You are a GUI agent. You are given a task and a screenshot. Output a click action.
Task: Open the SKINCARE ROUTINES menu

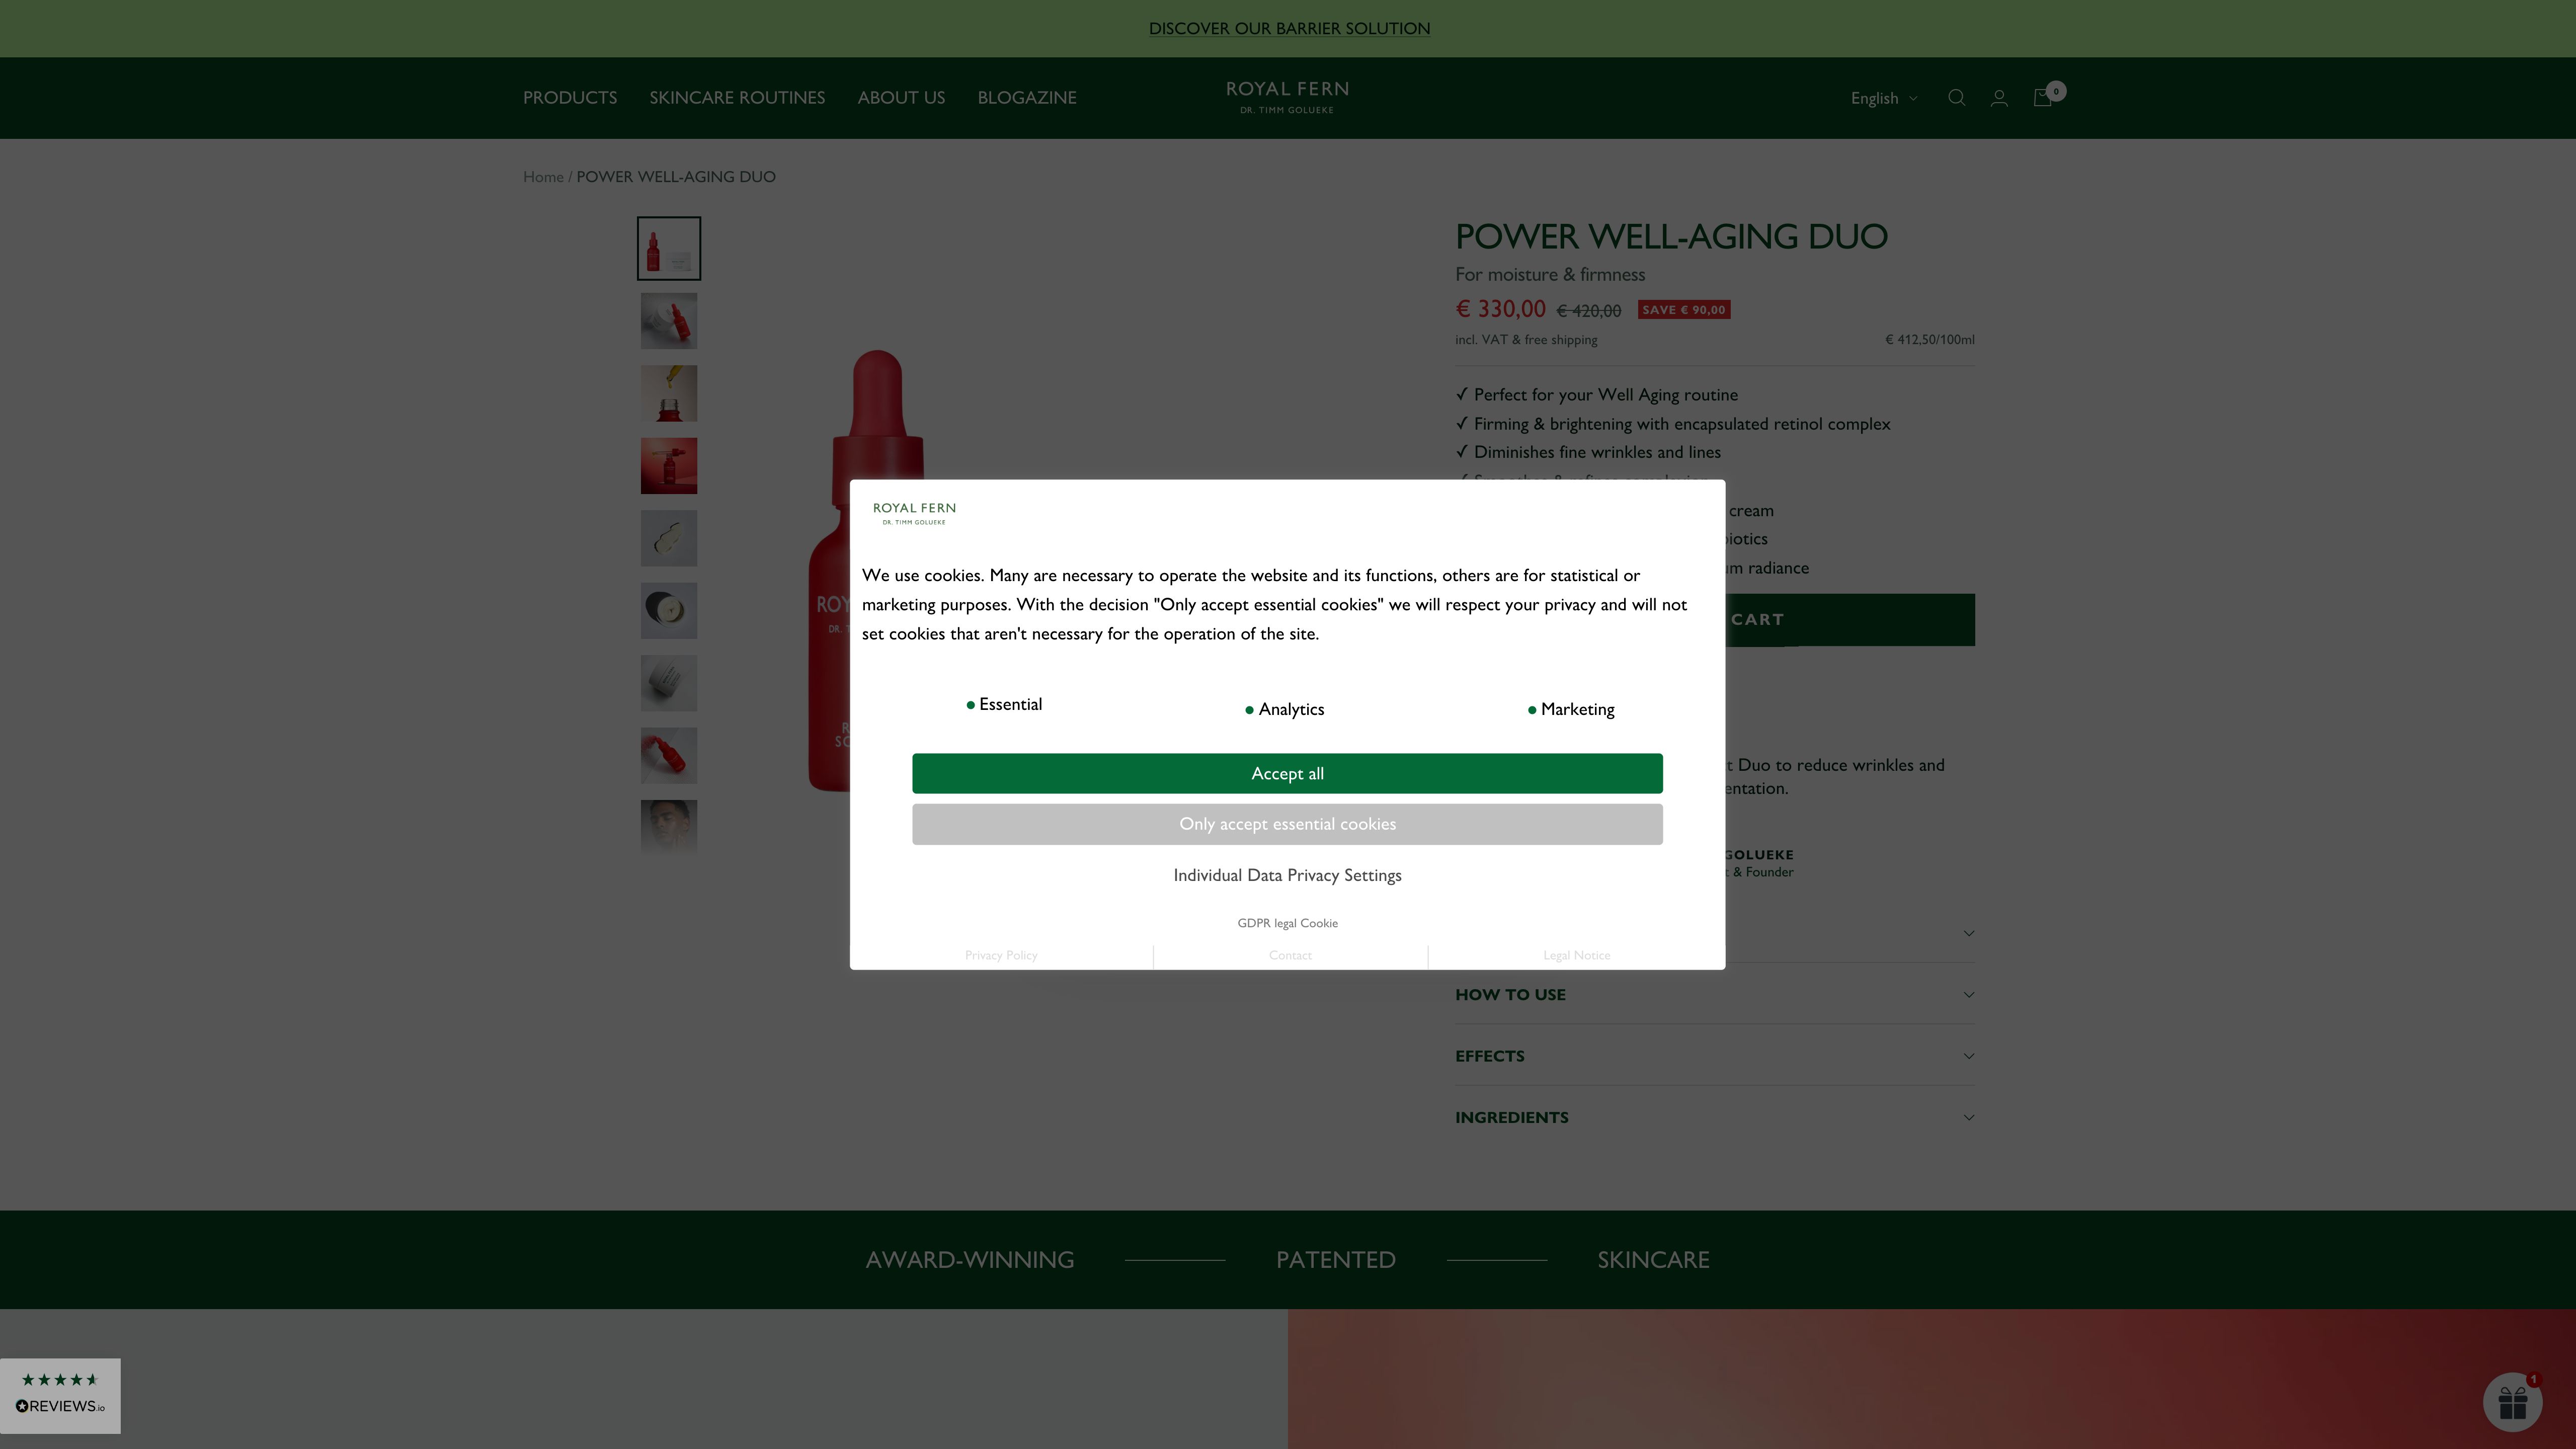click(737, 98)
